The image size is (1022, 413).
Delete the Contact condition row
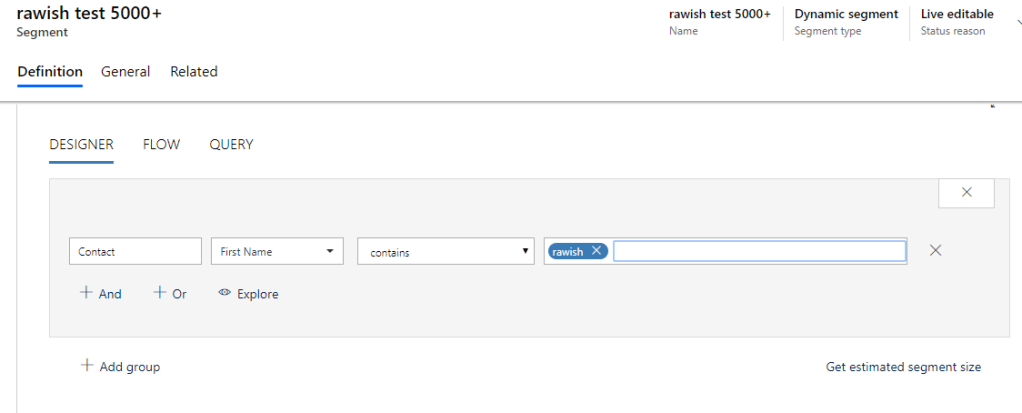935,251
